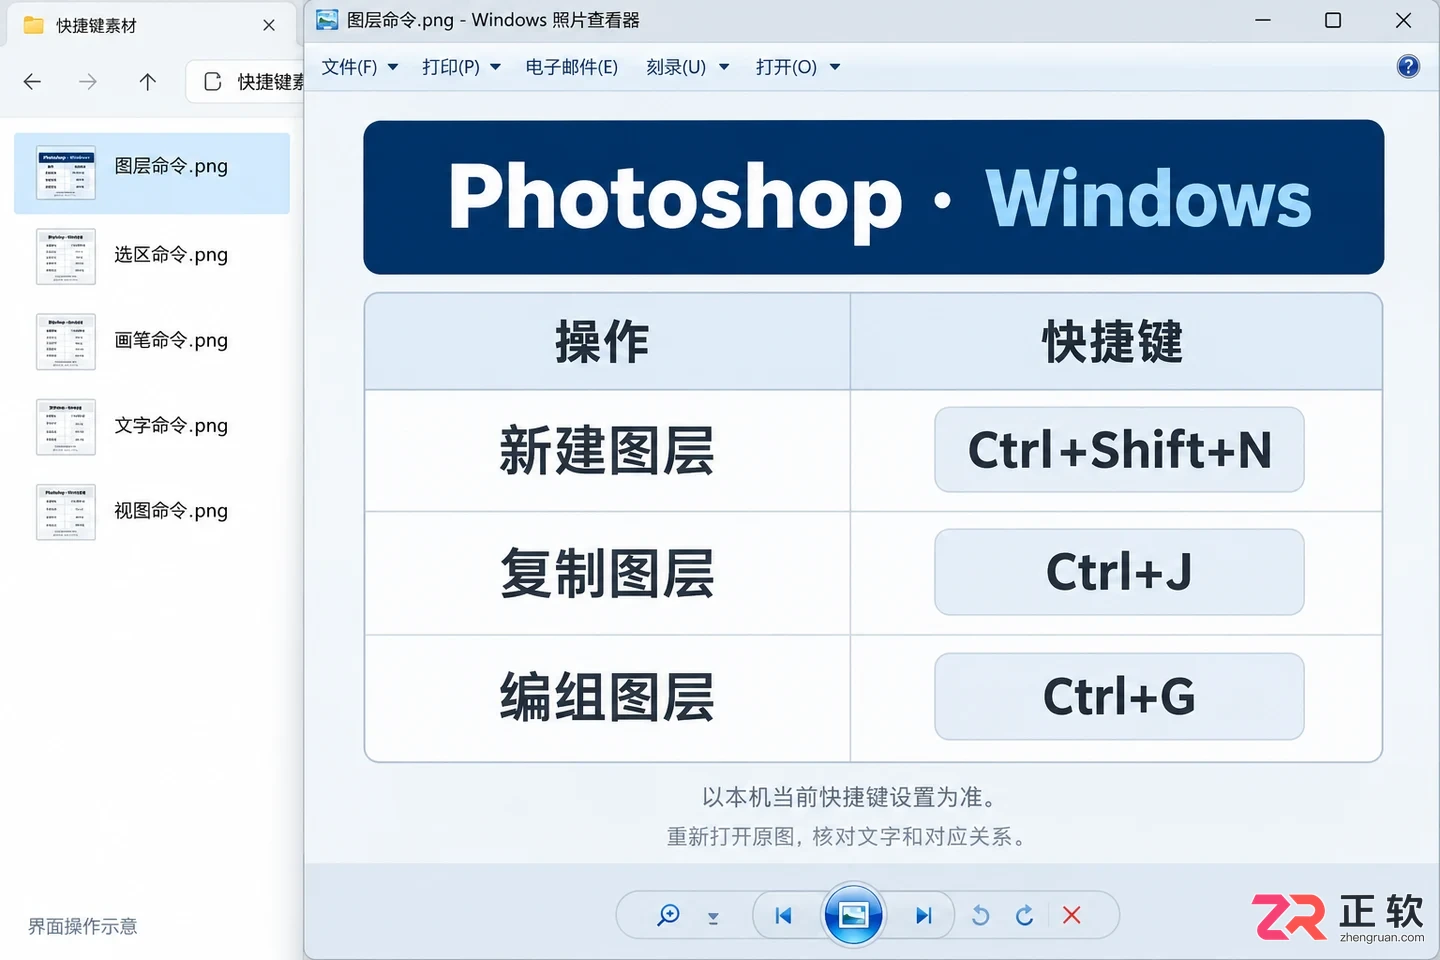
Task: Maximize the photo viewer window
Action: (x=1333, y=20)
